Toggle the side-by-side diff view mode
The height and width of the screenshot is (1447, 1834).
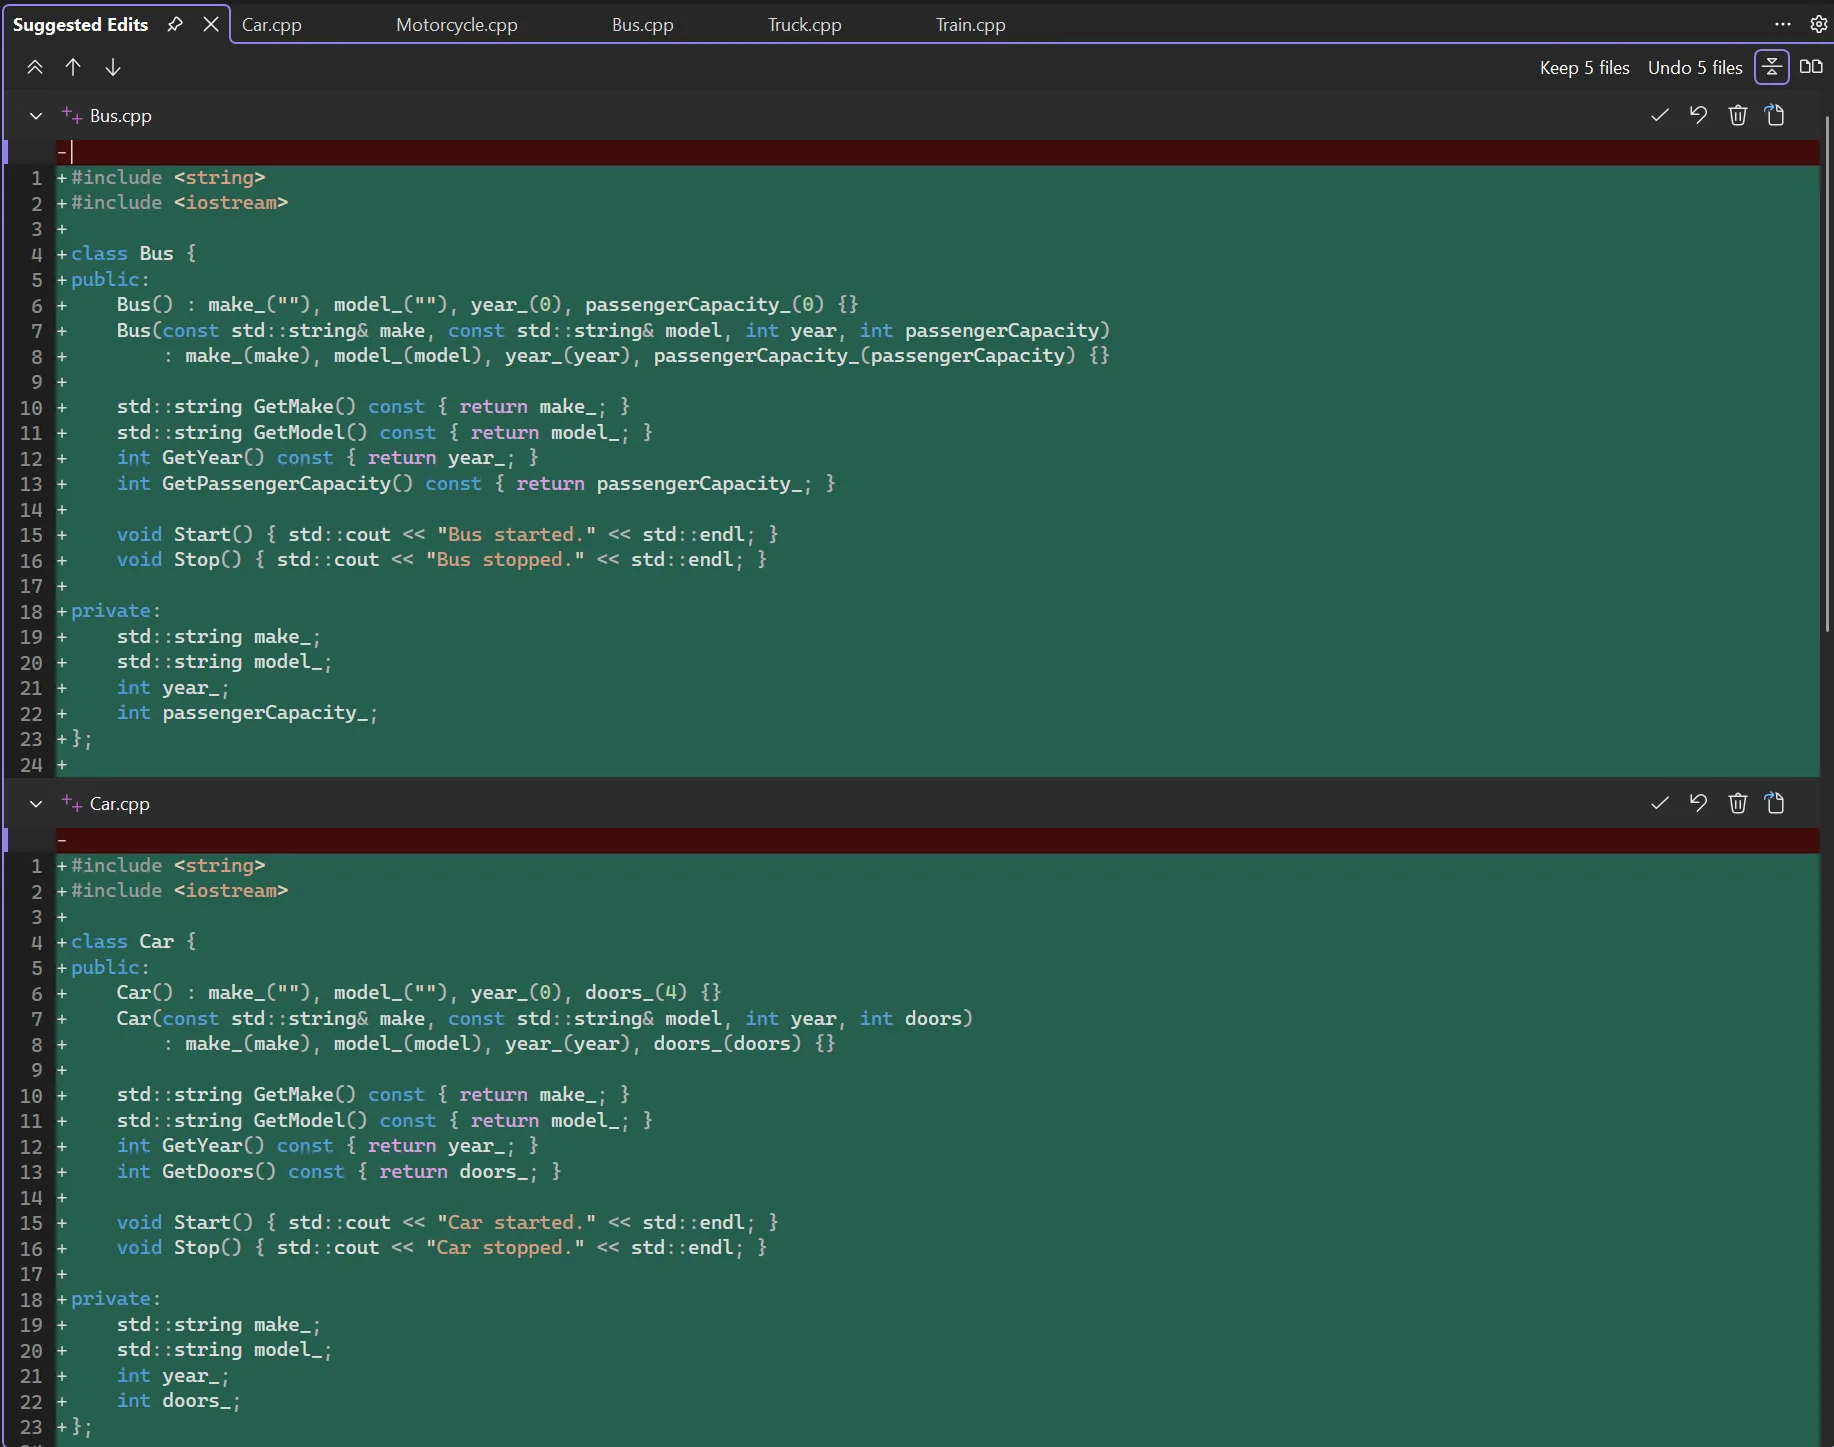(x=1811, y=67)
